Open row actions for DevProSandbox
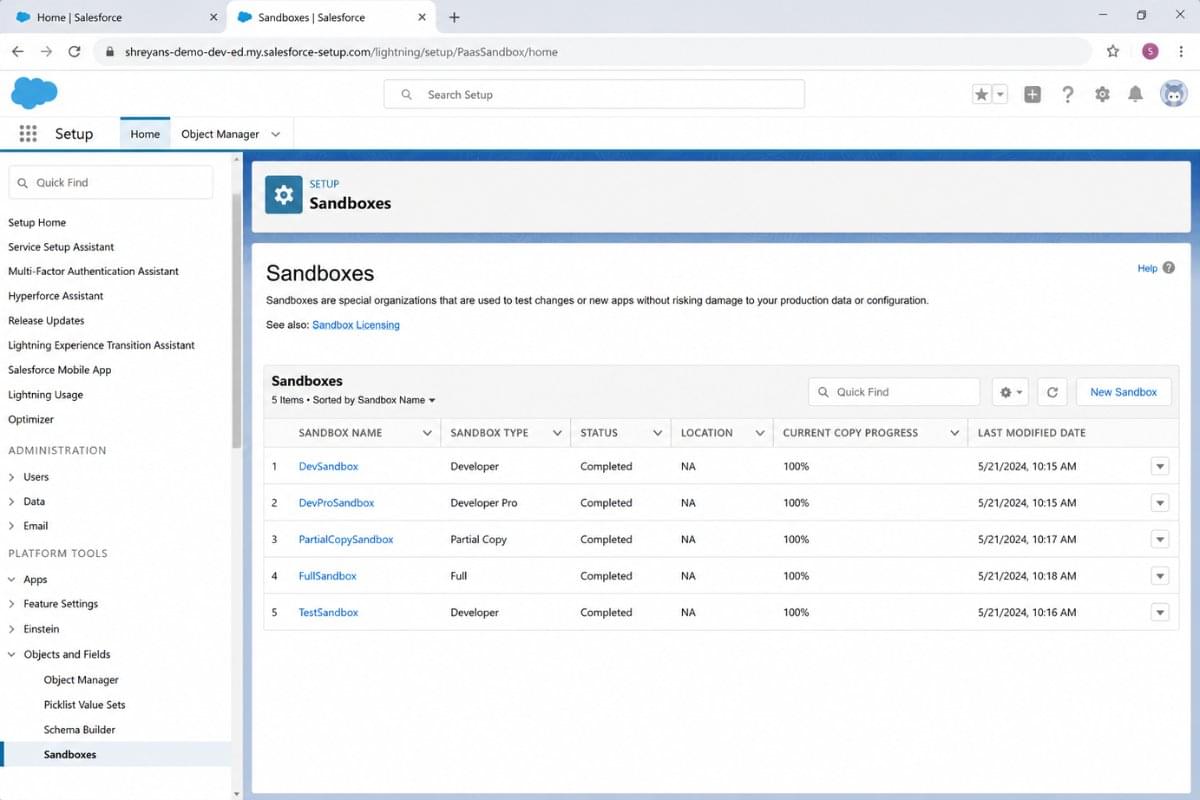 point(1160,503)
